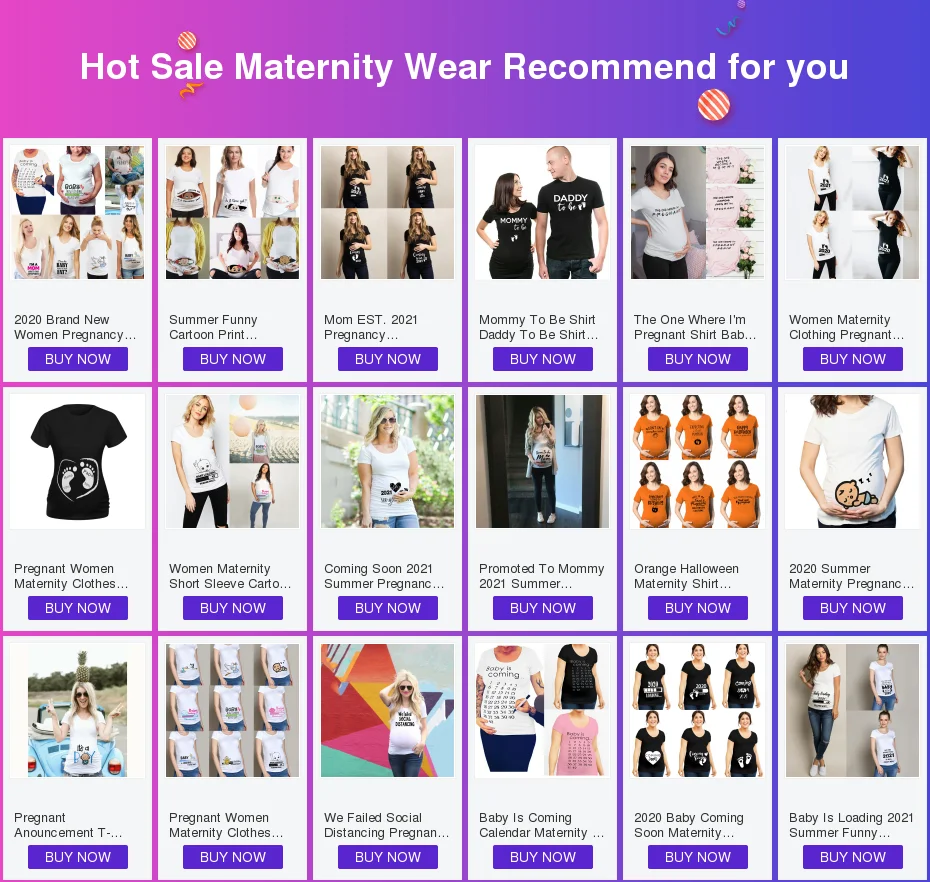The height and width of the screenshot is (882, 930).
Task: Open the baby coming calendar shirt image
Action: click(543, 711)
